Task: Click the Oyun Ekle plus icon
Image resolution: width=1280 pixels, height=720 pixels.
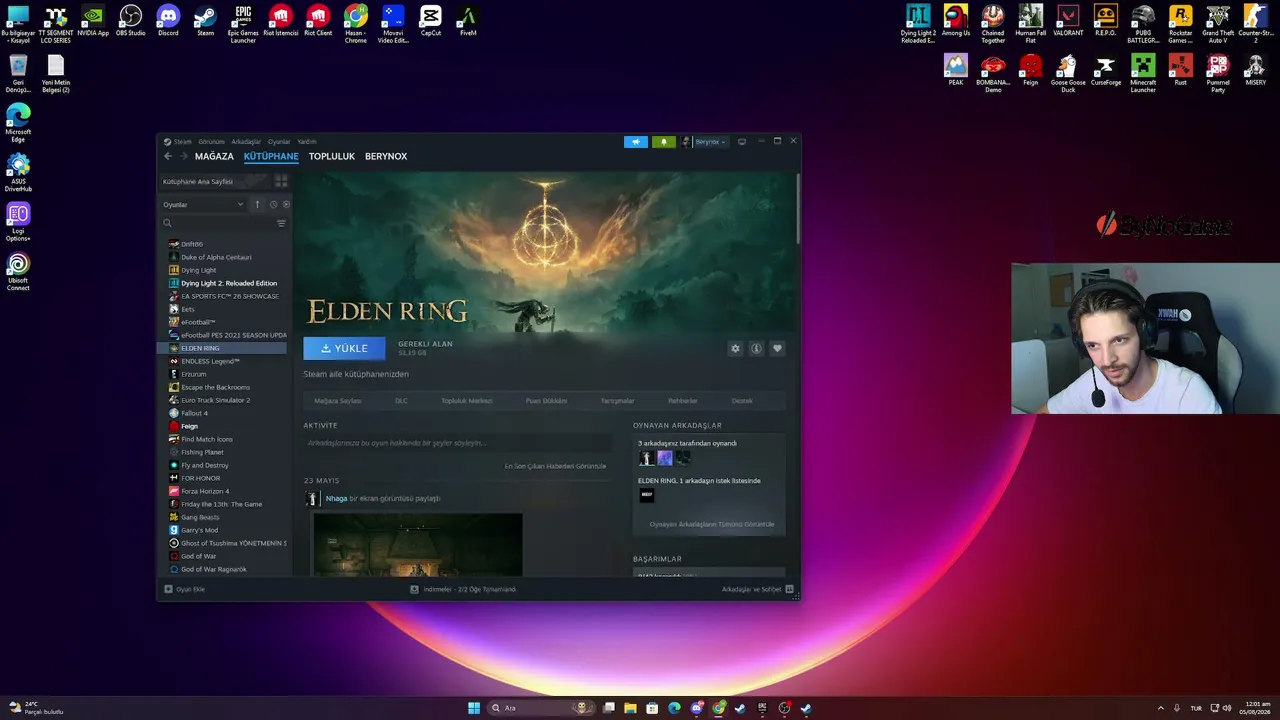Action: click(x=168, y=589)
